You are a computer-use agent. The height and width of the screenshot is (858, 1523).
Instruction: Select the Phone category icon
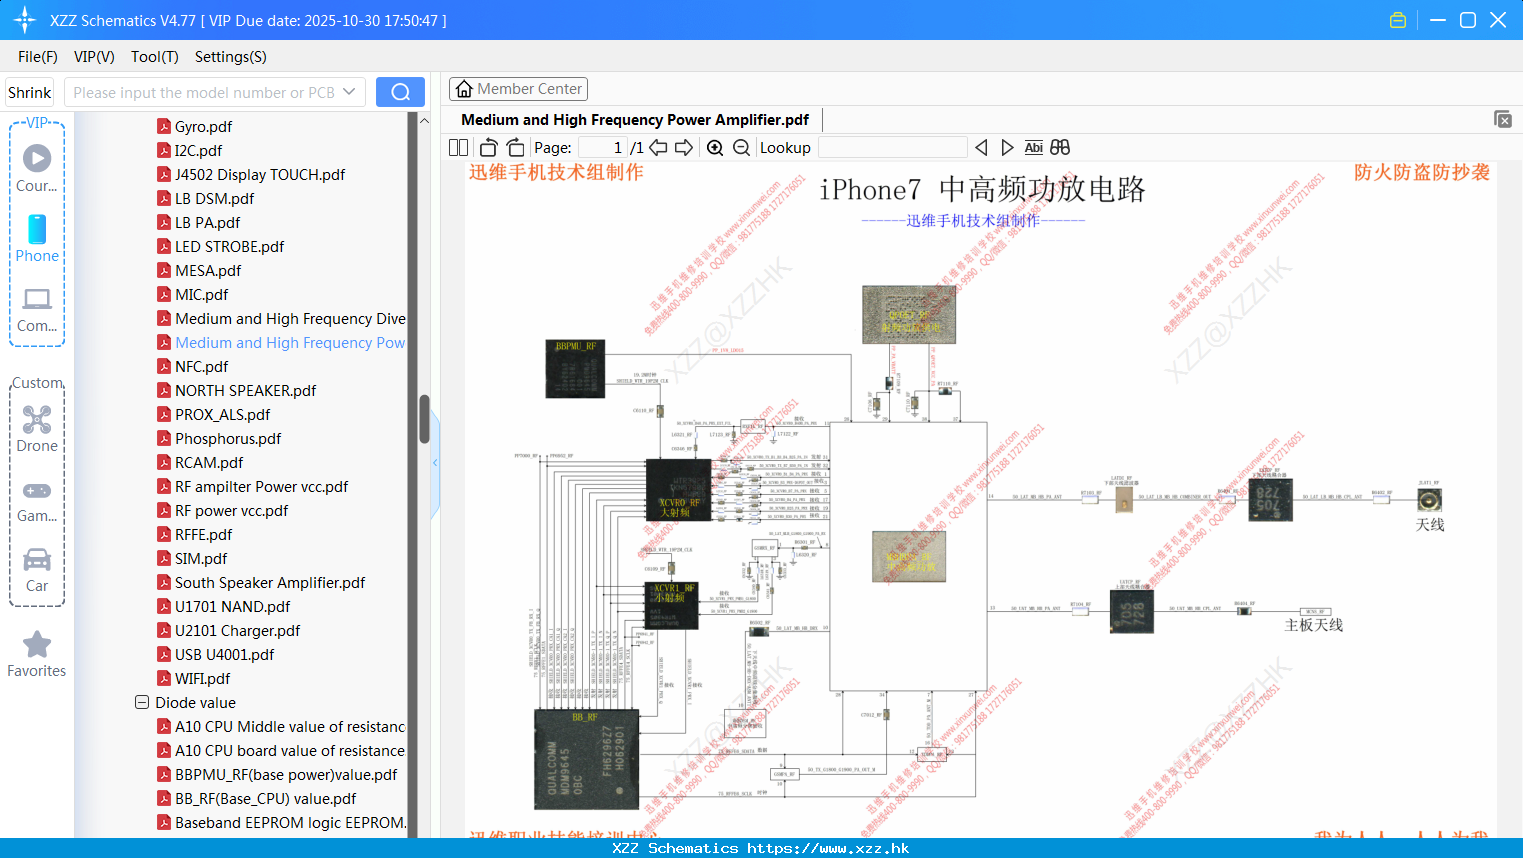click(37, 229)
